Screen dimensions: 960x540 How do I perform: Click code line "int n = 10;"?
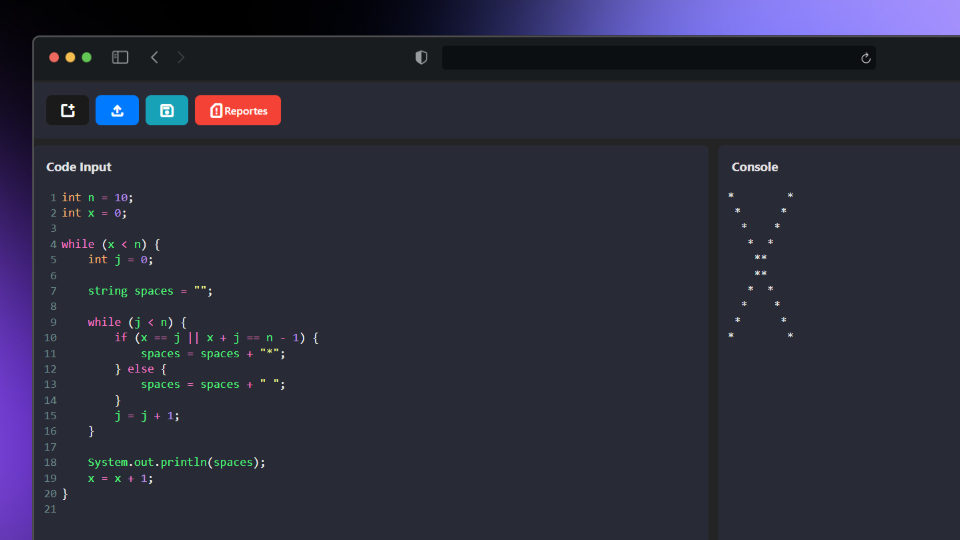click(x=97, y=197)
